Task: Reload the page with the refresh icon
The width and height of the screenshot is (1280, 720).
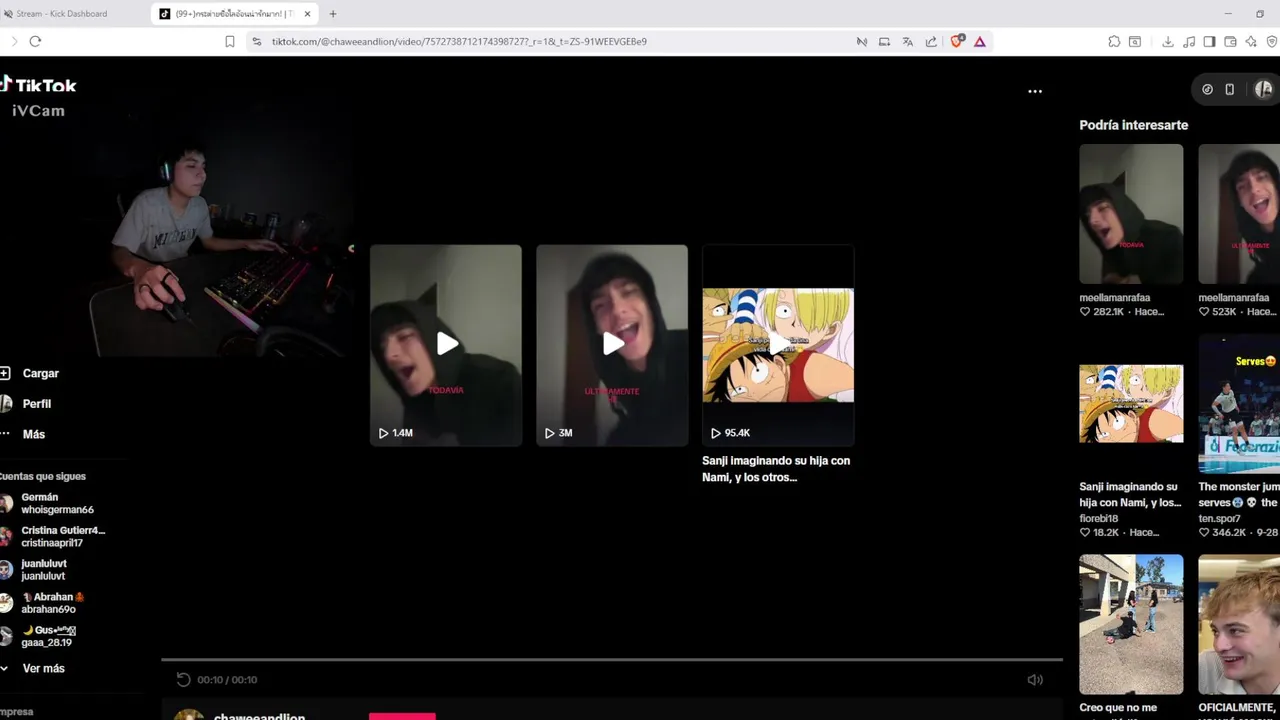Action: click(35, 41)
